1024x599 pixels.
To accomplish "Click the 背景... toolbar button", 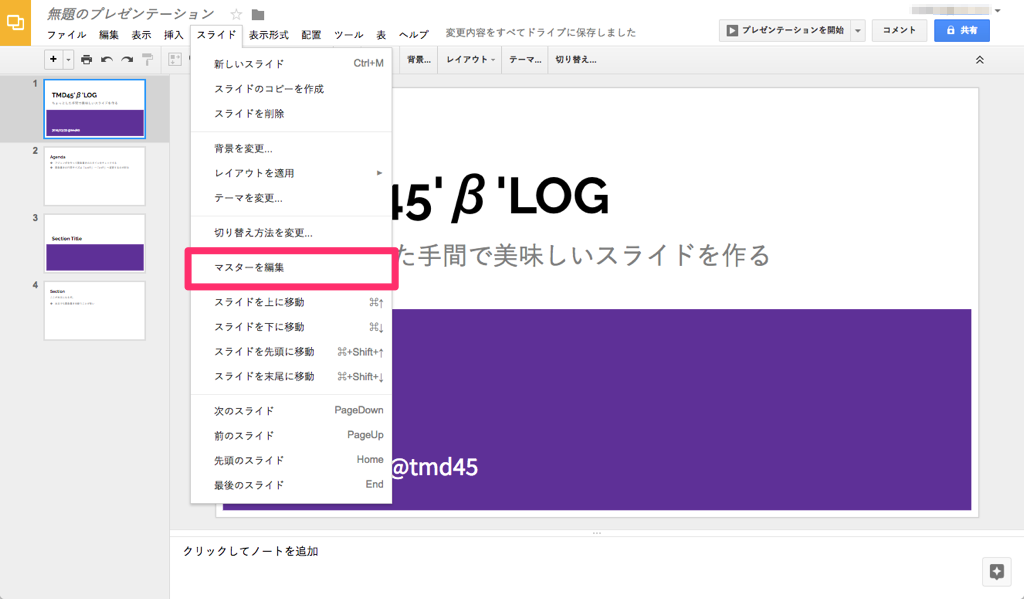I will pos(419,59).
